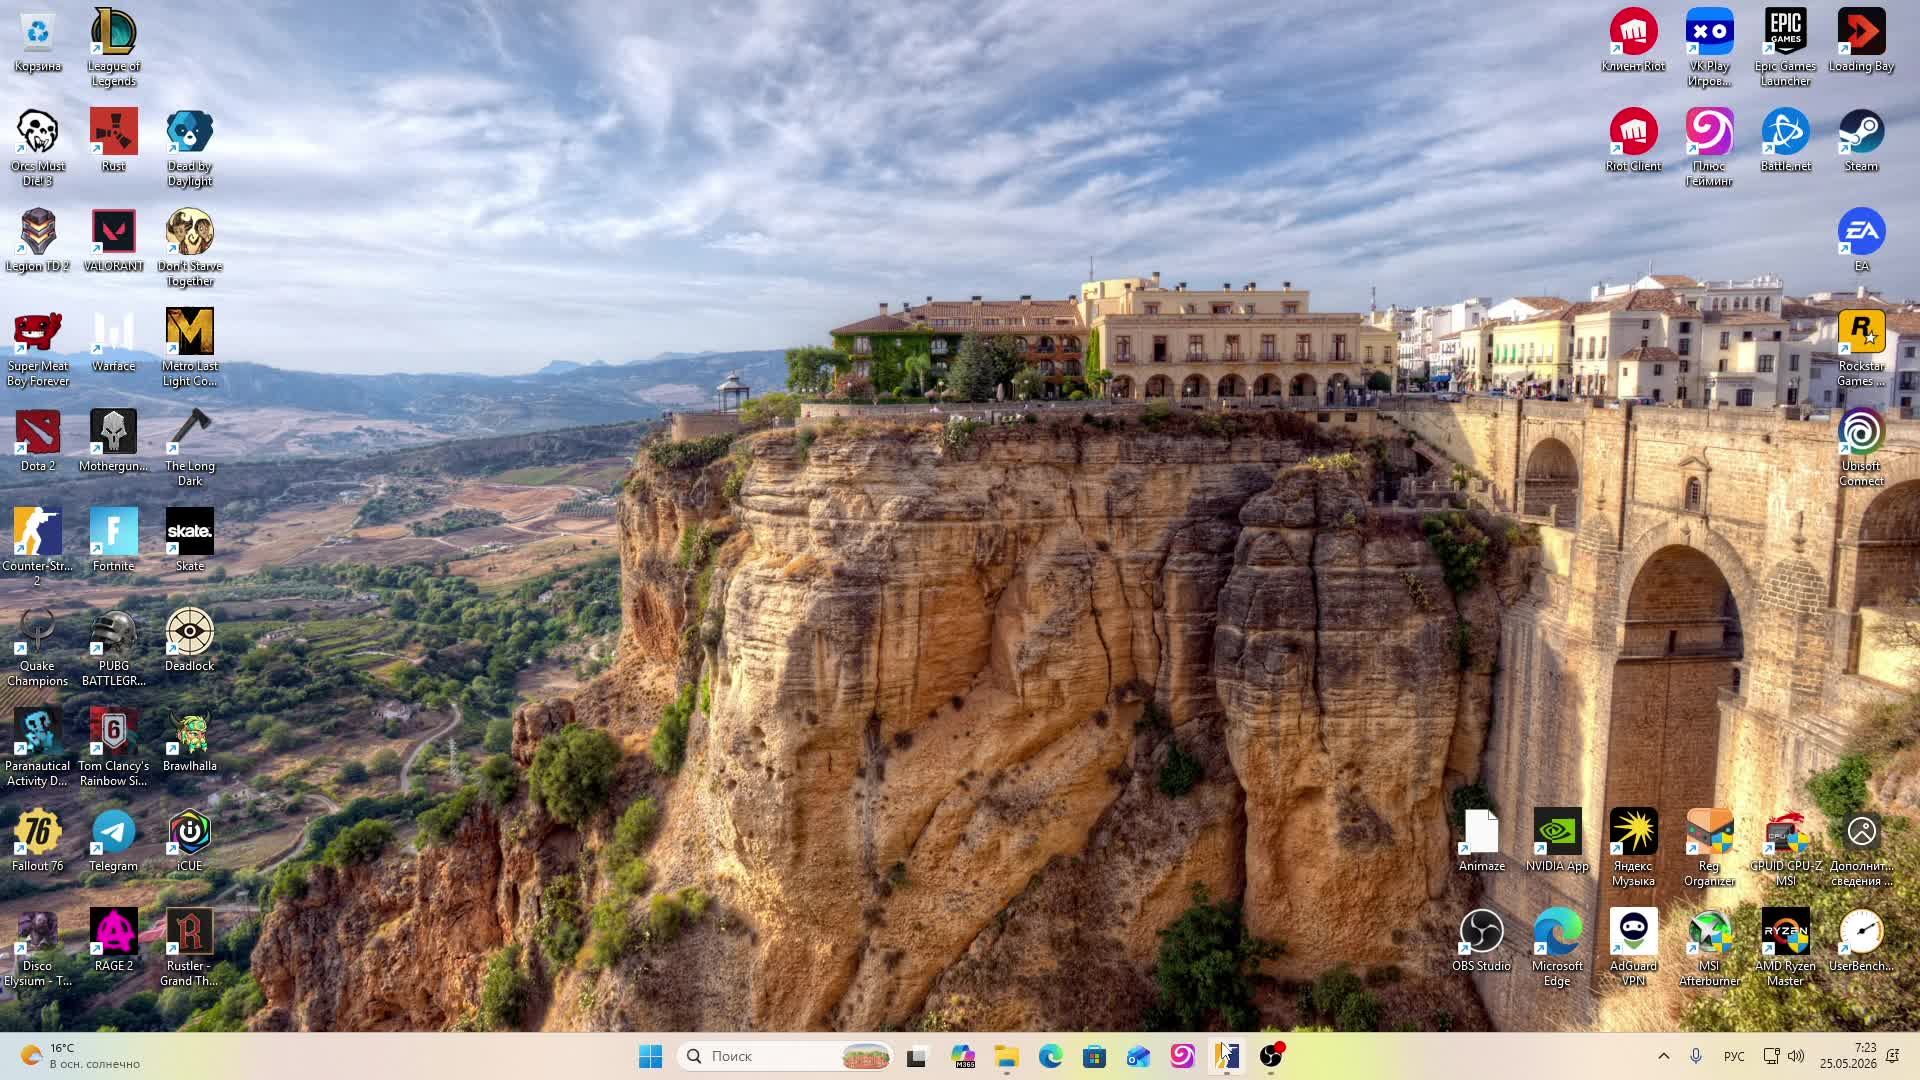Launch League of Legends desktop shortcut

[114, 48]
